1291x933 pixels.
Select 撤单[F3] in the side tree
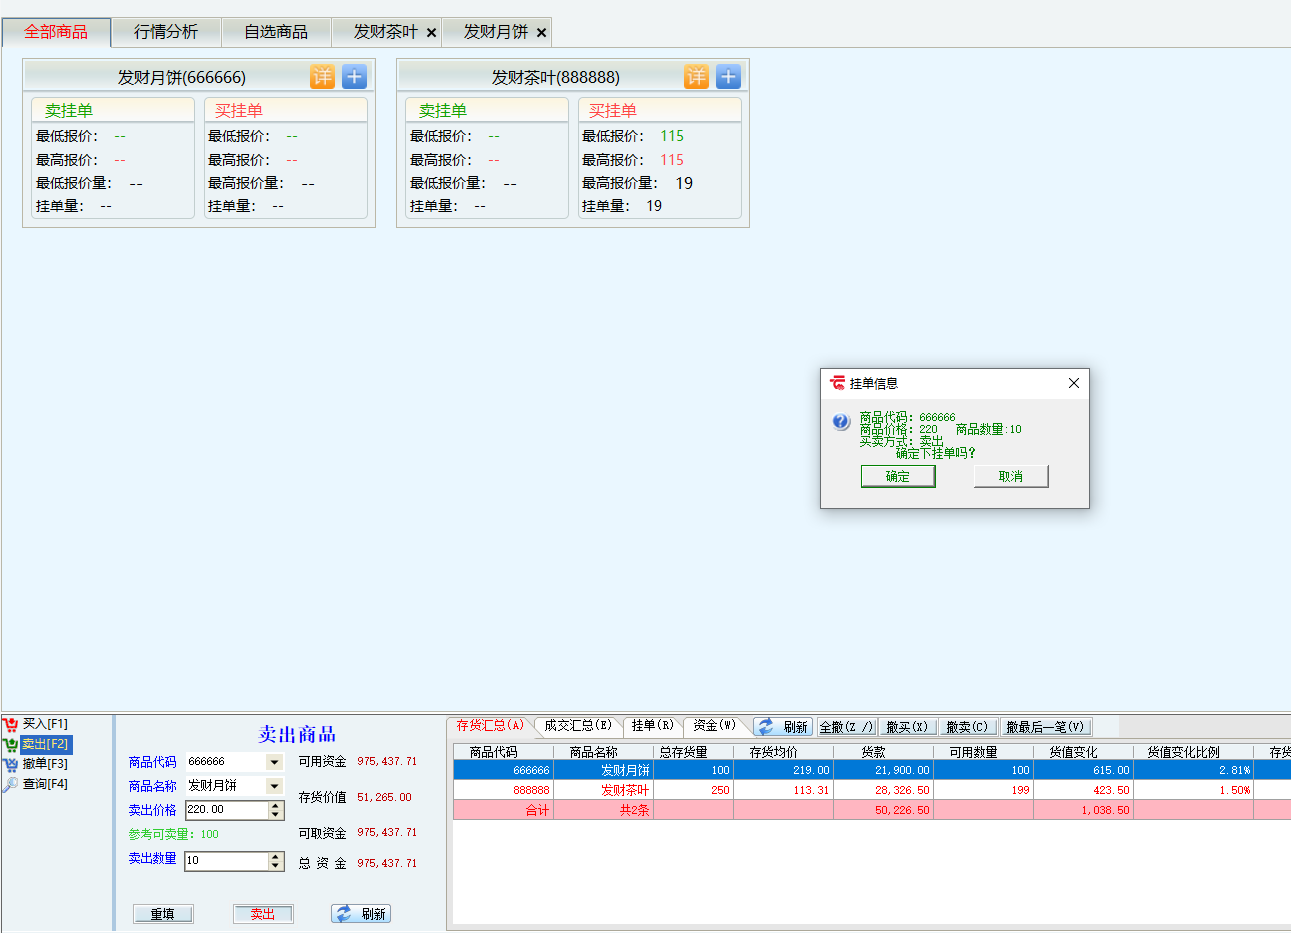[x=45, y=764]
